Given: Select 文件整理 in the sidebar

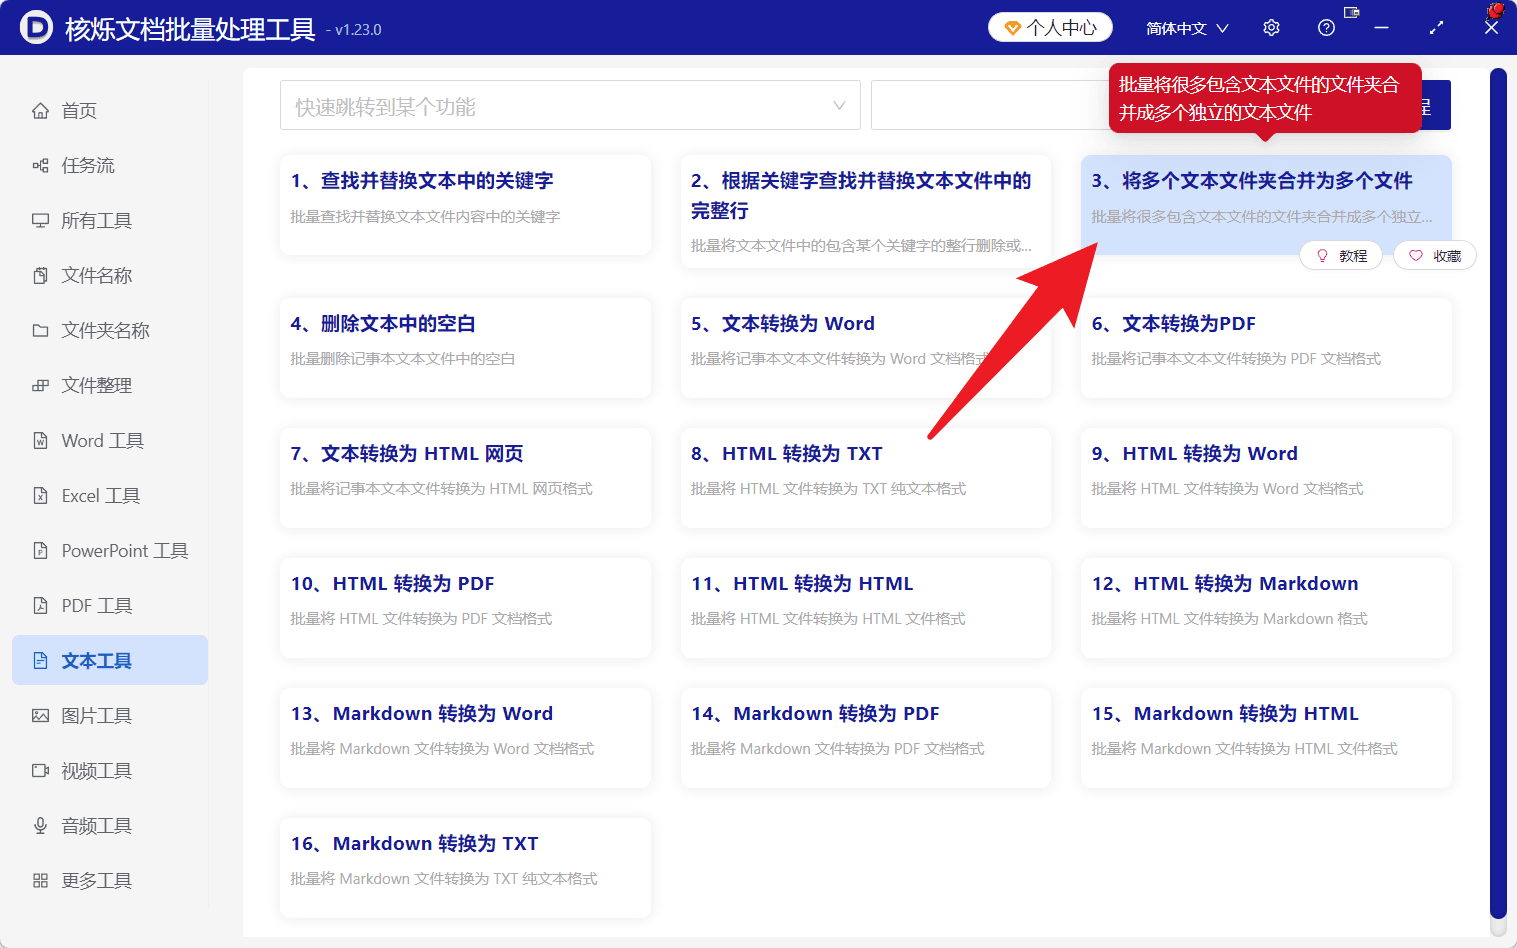Looking at the screenshot, I should [110, 386].
